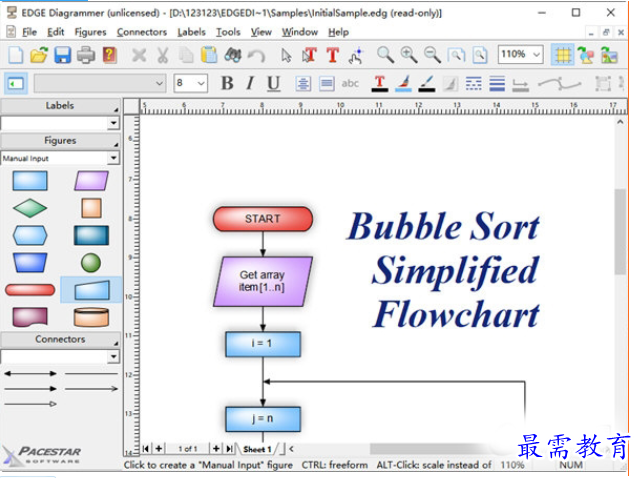This screenshot has height=478, width=639.
Task: Select the green diamond figure in palette
Action: 30,208
